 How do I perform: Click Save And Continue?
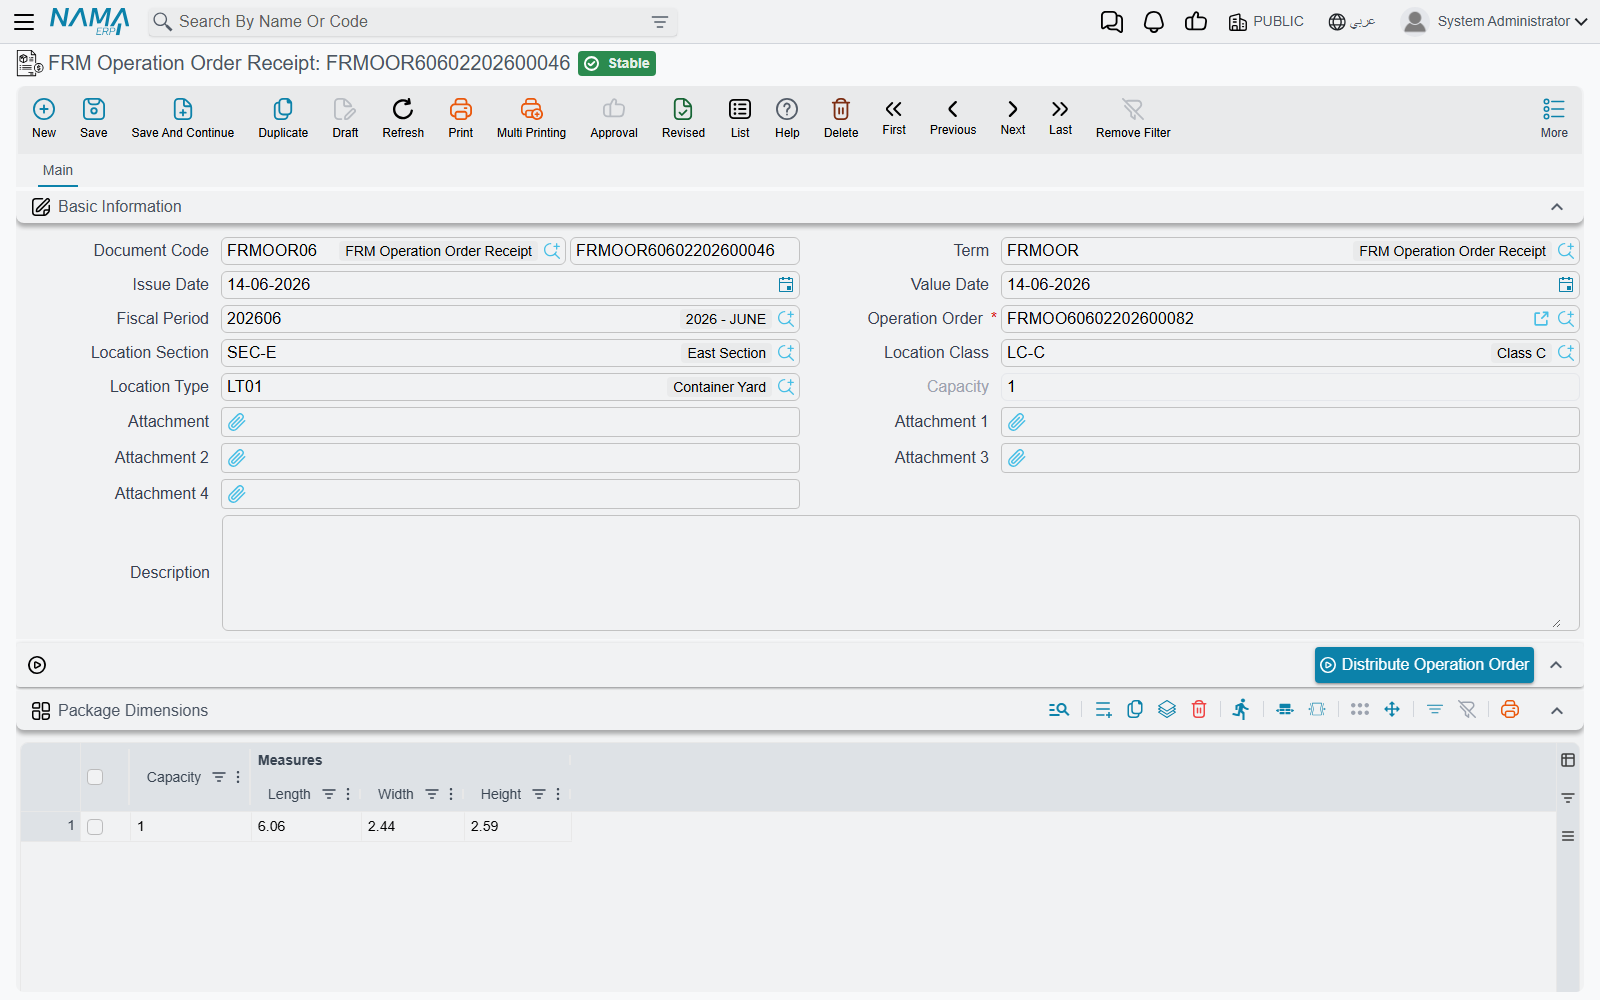pyautogui.click(x=183, y=118)
